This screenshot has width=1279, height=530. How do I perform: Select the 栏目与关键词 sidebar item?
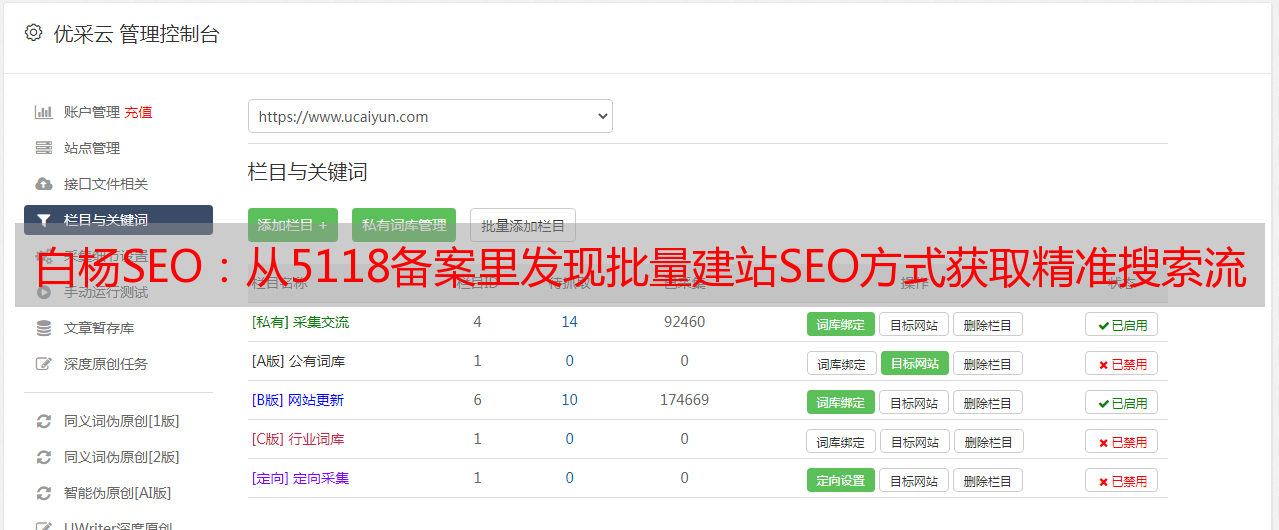pos(118,220)
